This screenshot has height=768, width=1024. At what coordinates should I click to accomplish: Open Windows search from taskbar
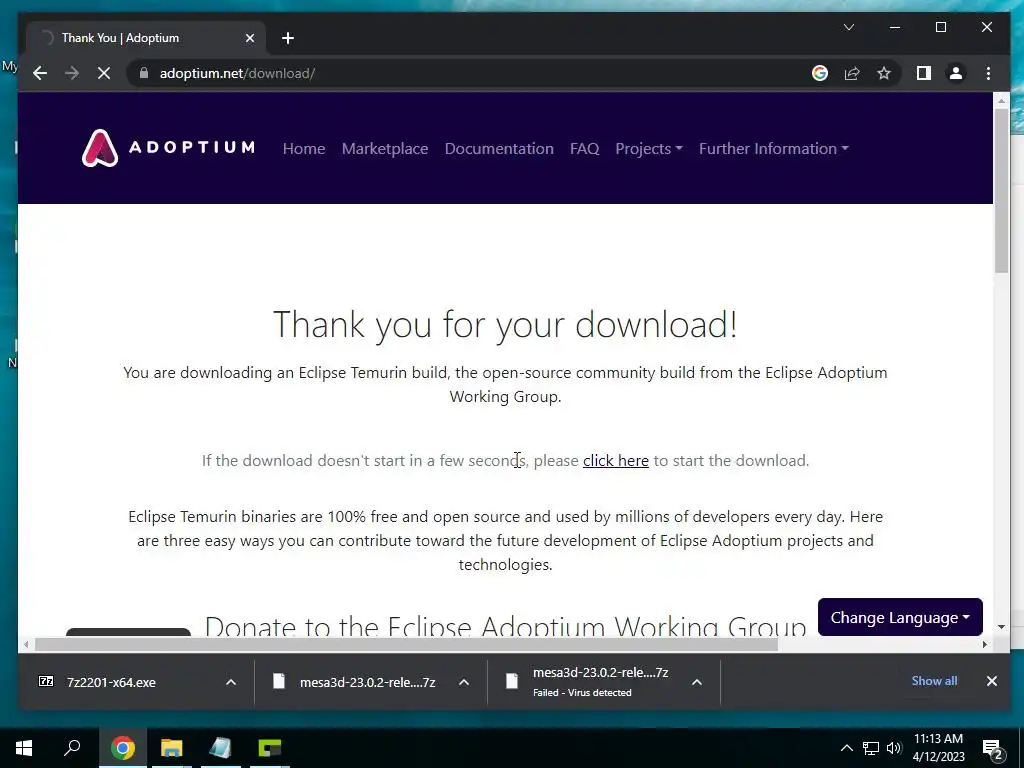click(x=72, y=748)
